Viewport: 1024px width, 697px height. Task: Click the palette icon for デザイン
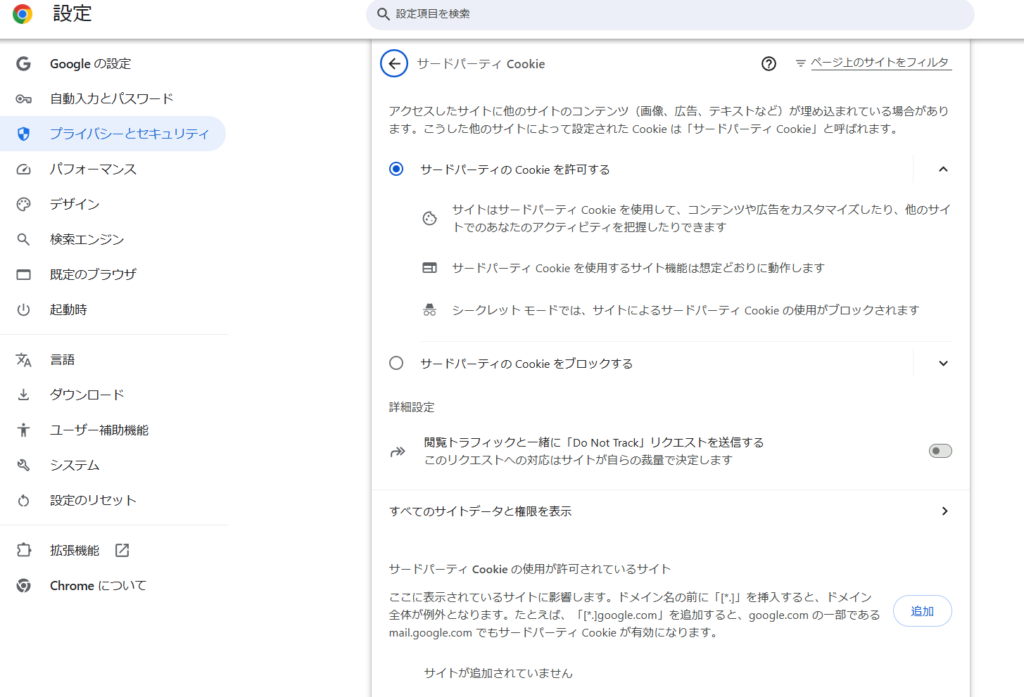(x=22, y=203)
